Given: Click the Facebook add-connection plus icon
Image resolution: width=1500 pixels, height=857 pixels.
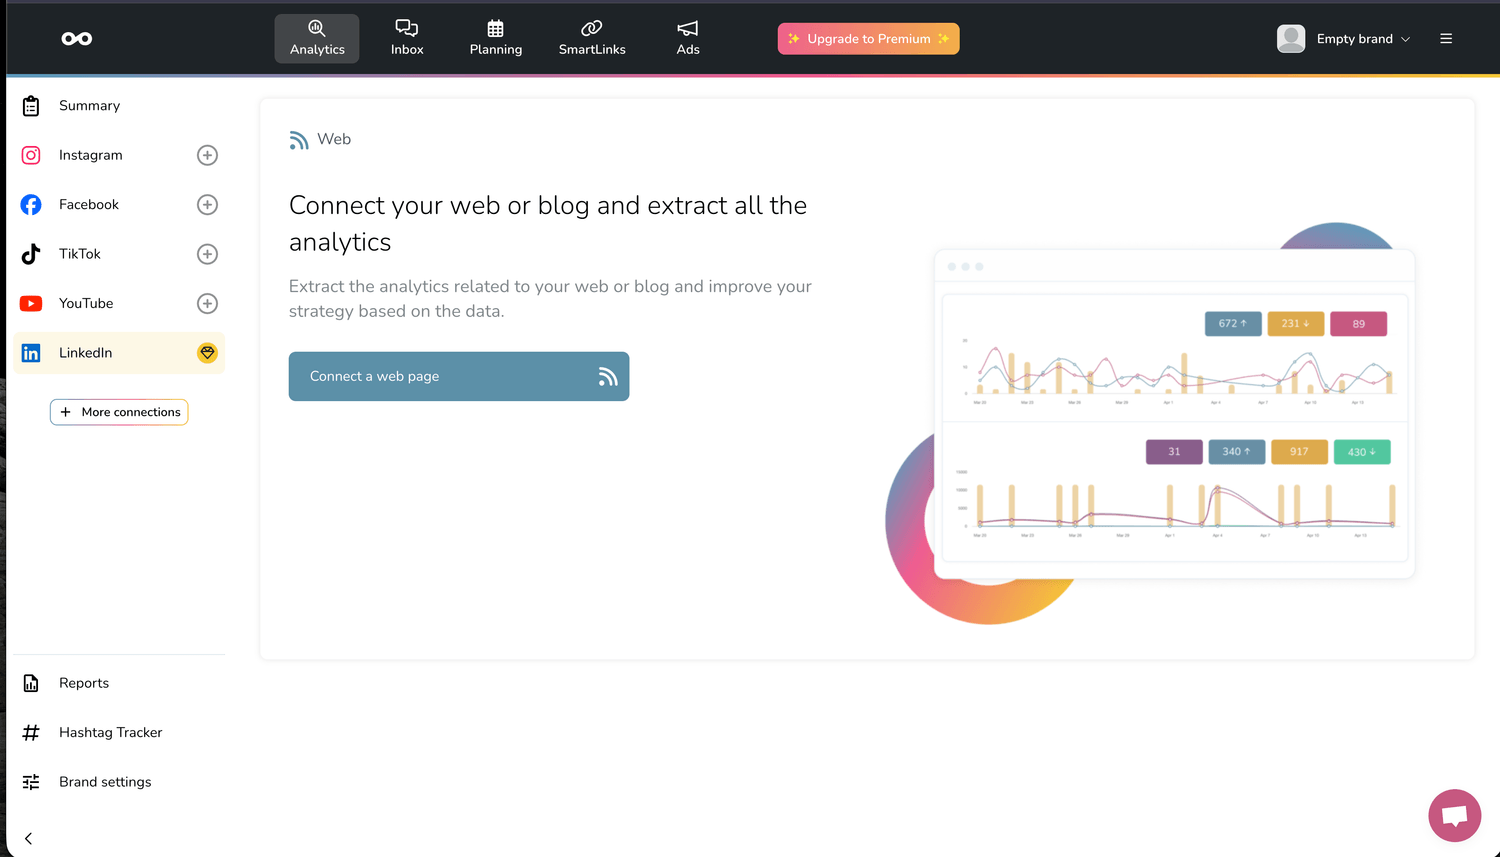Looking at the screenshot, I should (207, 205).
